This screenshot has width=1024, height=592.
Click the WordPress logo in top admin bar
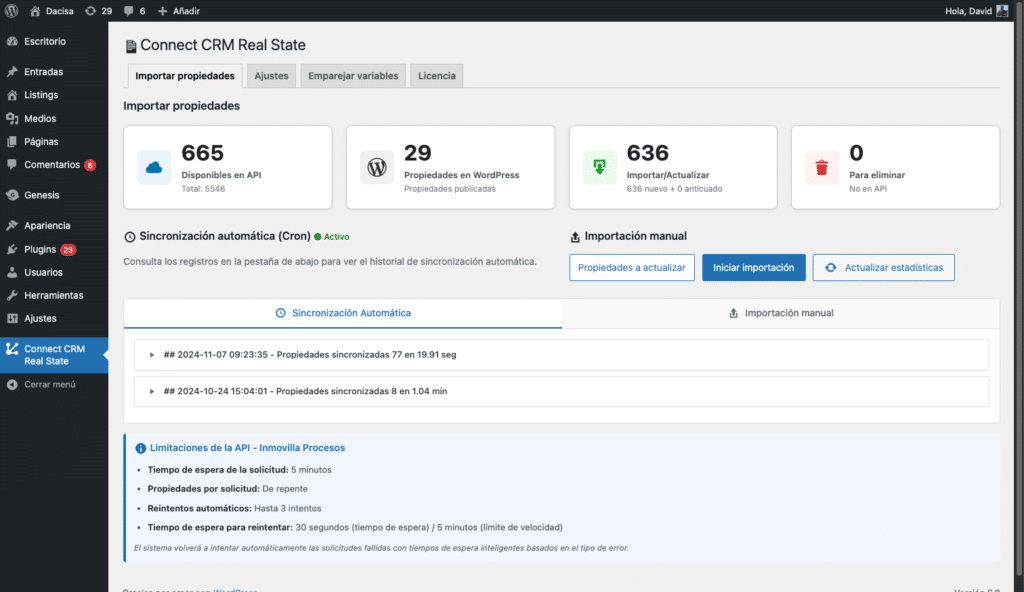(11, 10)
